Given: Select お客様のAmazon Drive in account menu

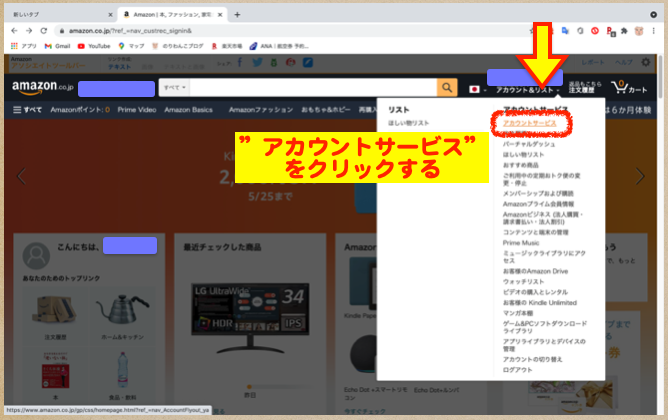Looking at the screenshot, I should pos(535,271).
